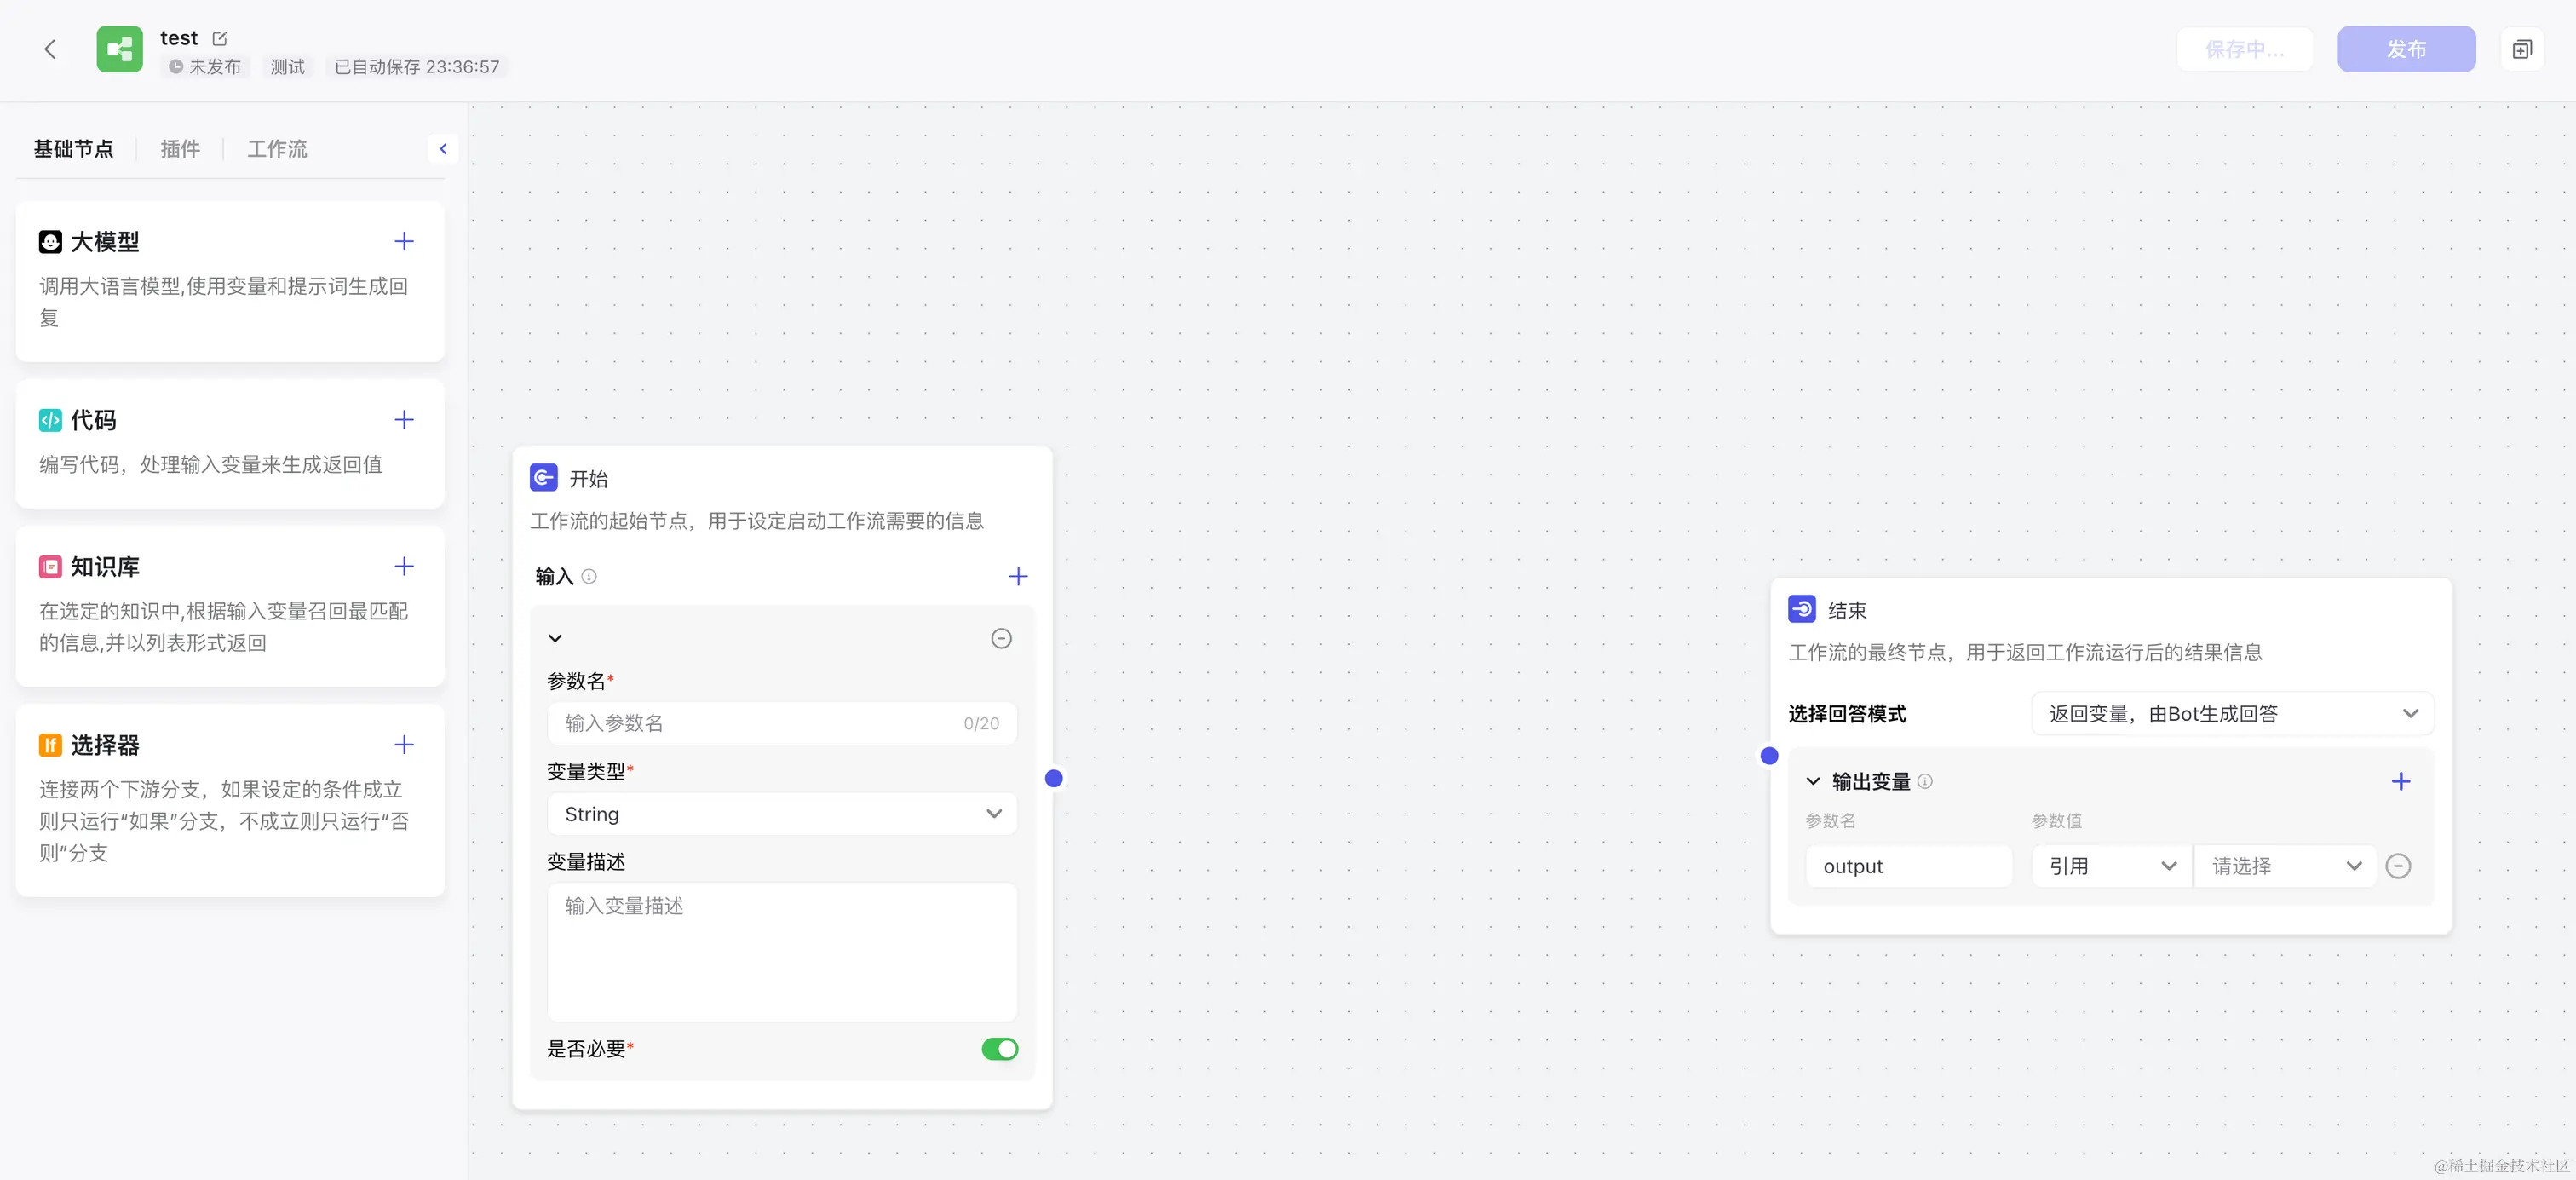Toggle the 是否必要 switch
The image size is (2576, 1180).
(998, 1048)
